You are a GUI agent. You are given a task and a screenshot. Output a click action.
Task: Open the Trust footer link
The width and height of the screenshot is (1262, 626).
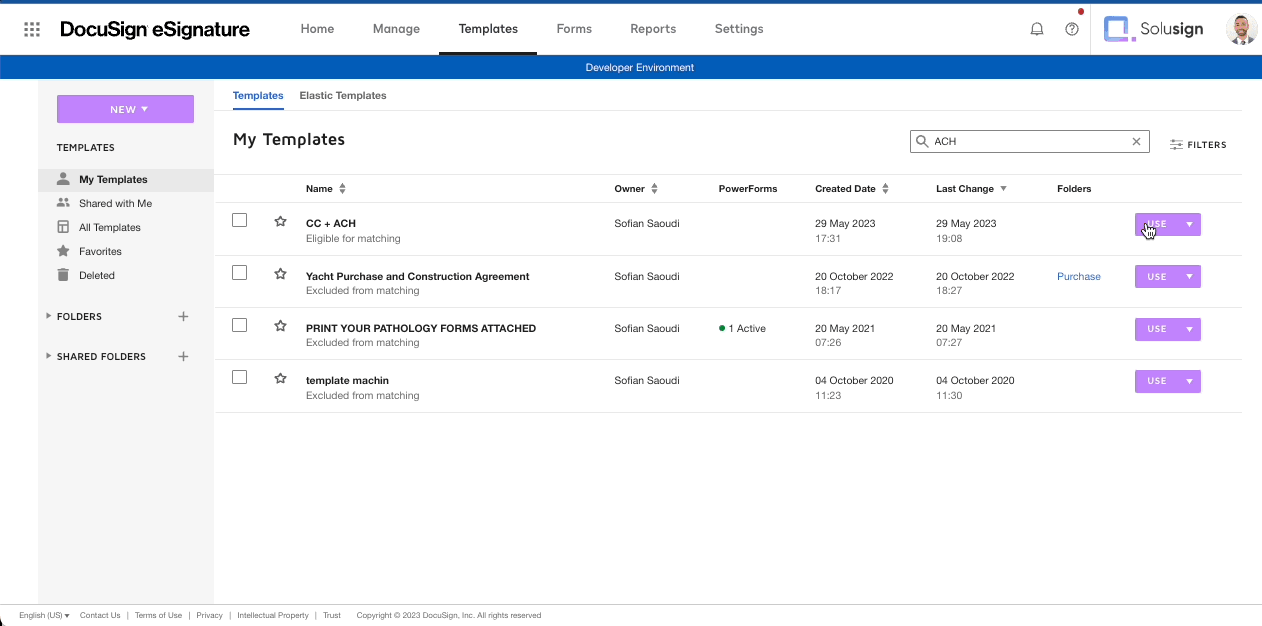(332, 615)
